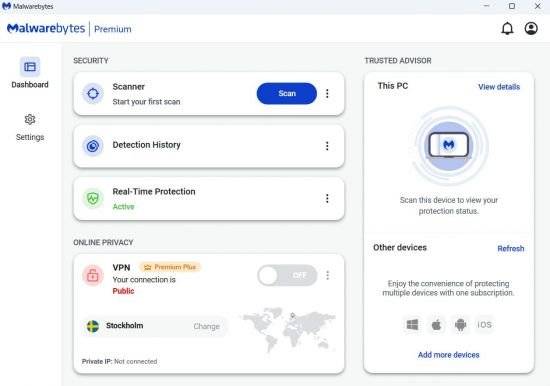Open Detection History more options menu
The height and width of the screenshot is (386, 550).
[x=327, y=146]
